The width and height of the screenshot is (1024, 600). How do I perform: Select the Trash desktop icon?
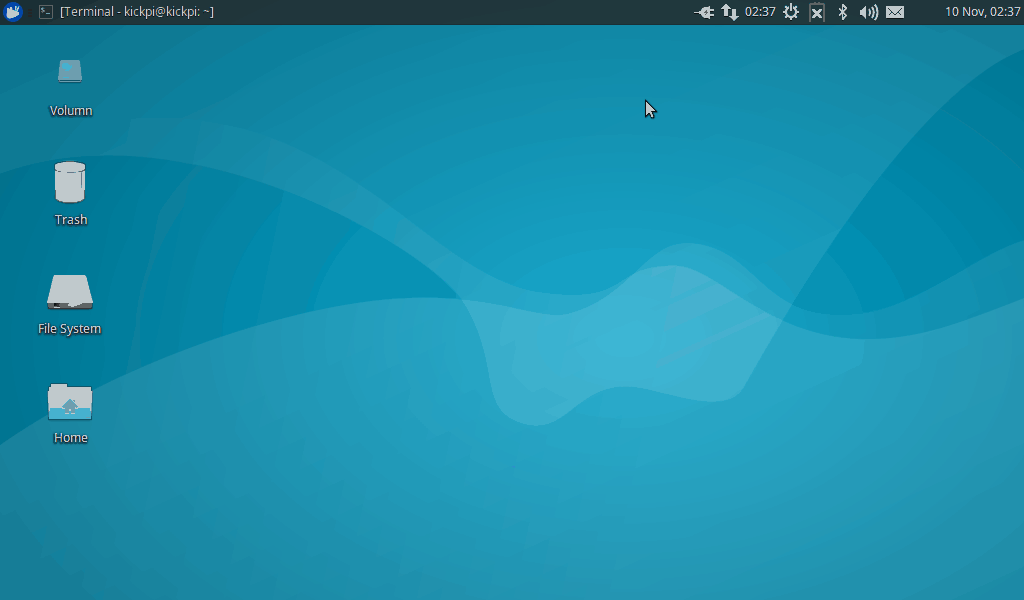(x=70, y=183)
